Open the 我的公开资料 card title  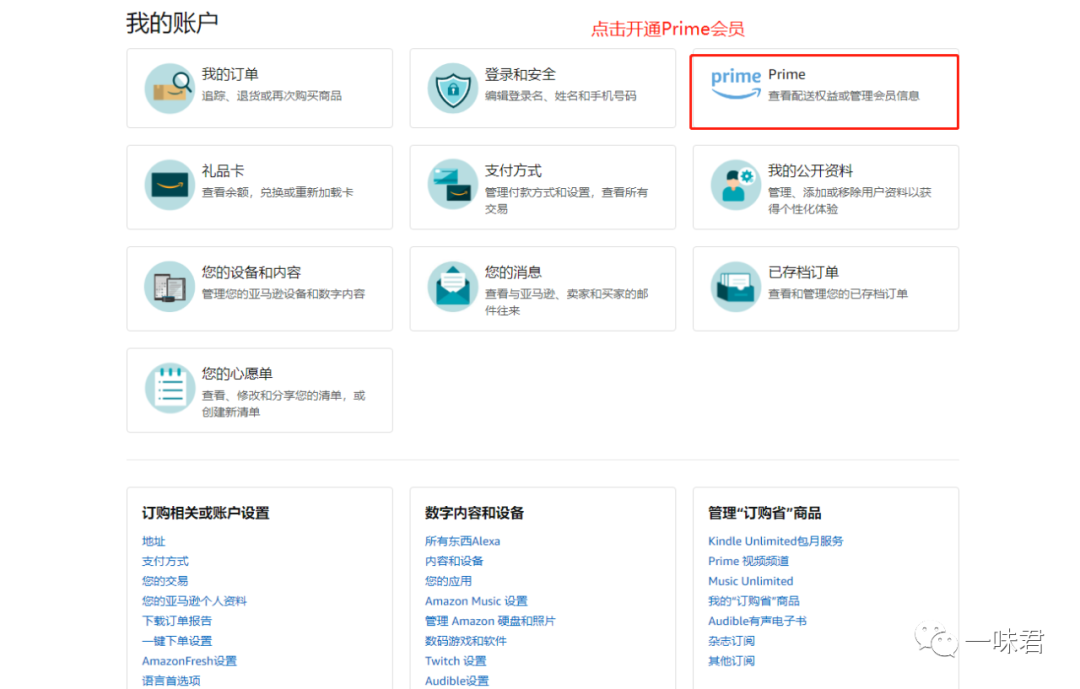click(811, 171)
